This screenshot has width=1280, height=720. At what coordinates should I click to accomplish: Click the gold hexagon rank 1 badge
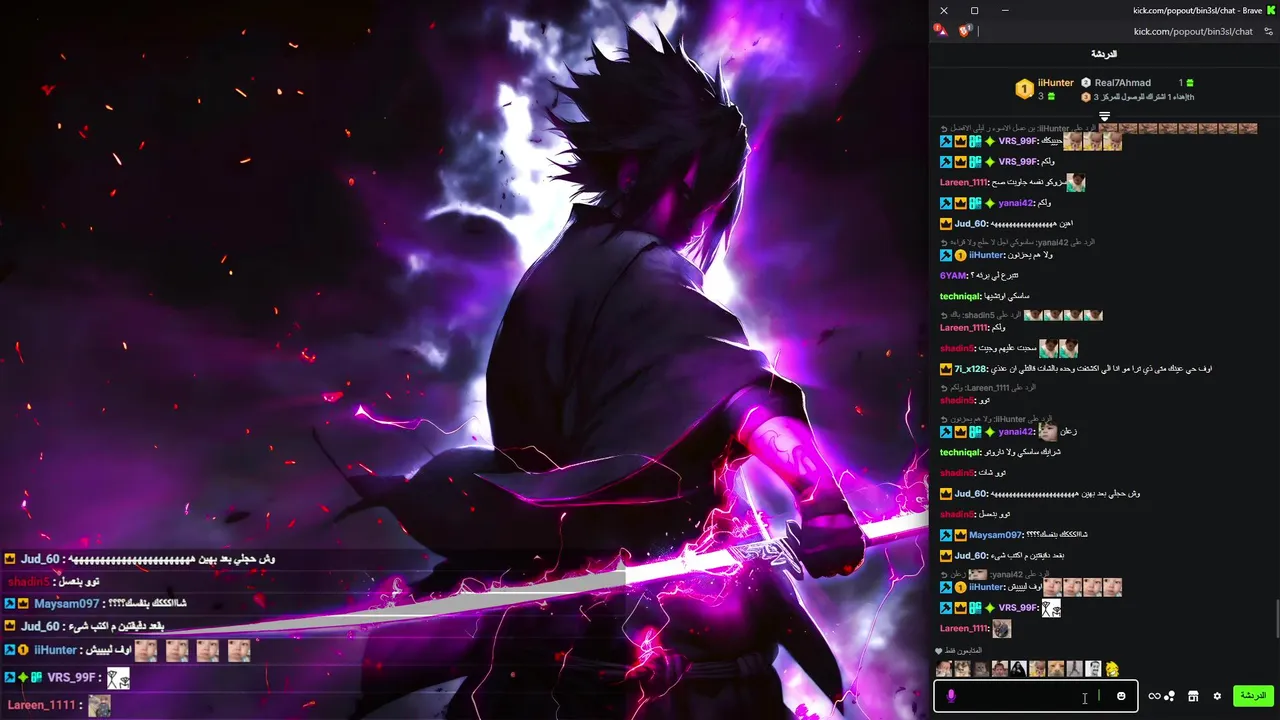click(x=1024, y=89)
